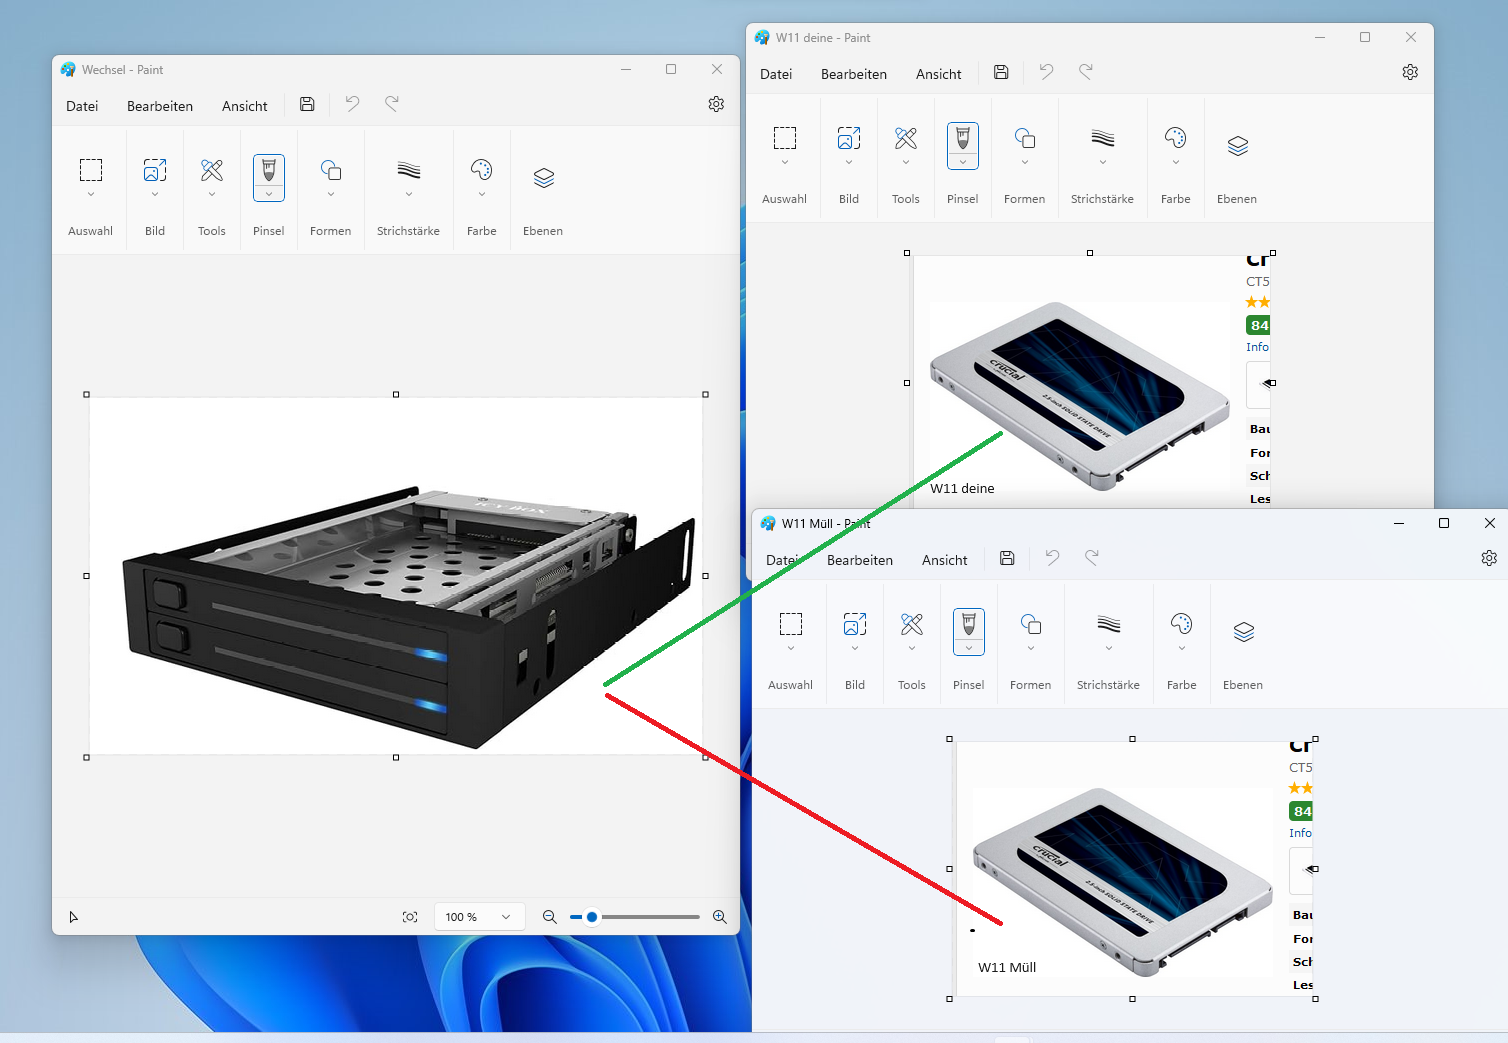
Task: Open Bearbeiten menu in W11 Müll window
Action: [860, 560]
